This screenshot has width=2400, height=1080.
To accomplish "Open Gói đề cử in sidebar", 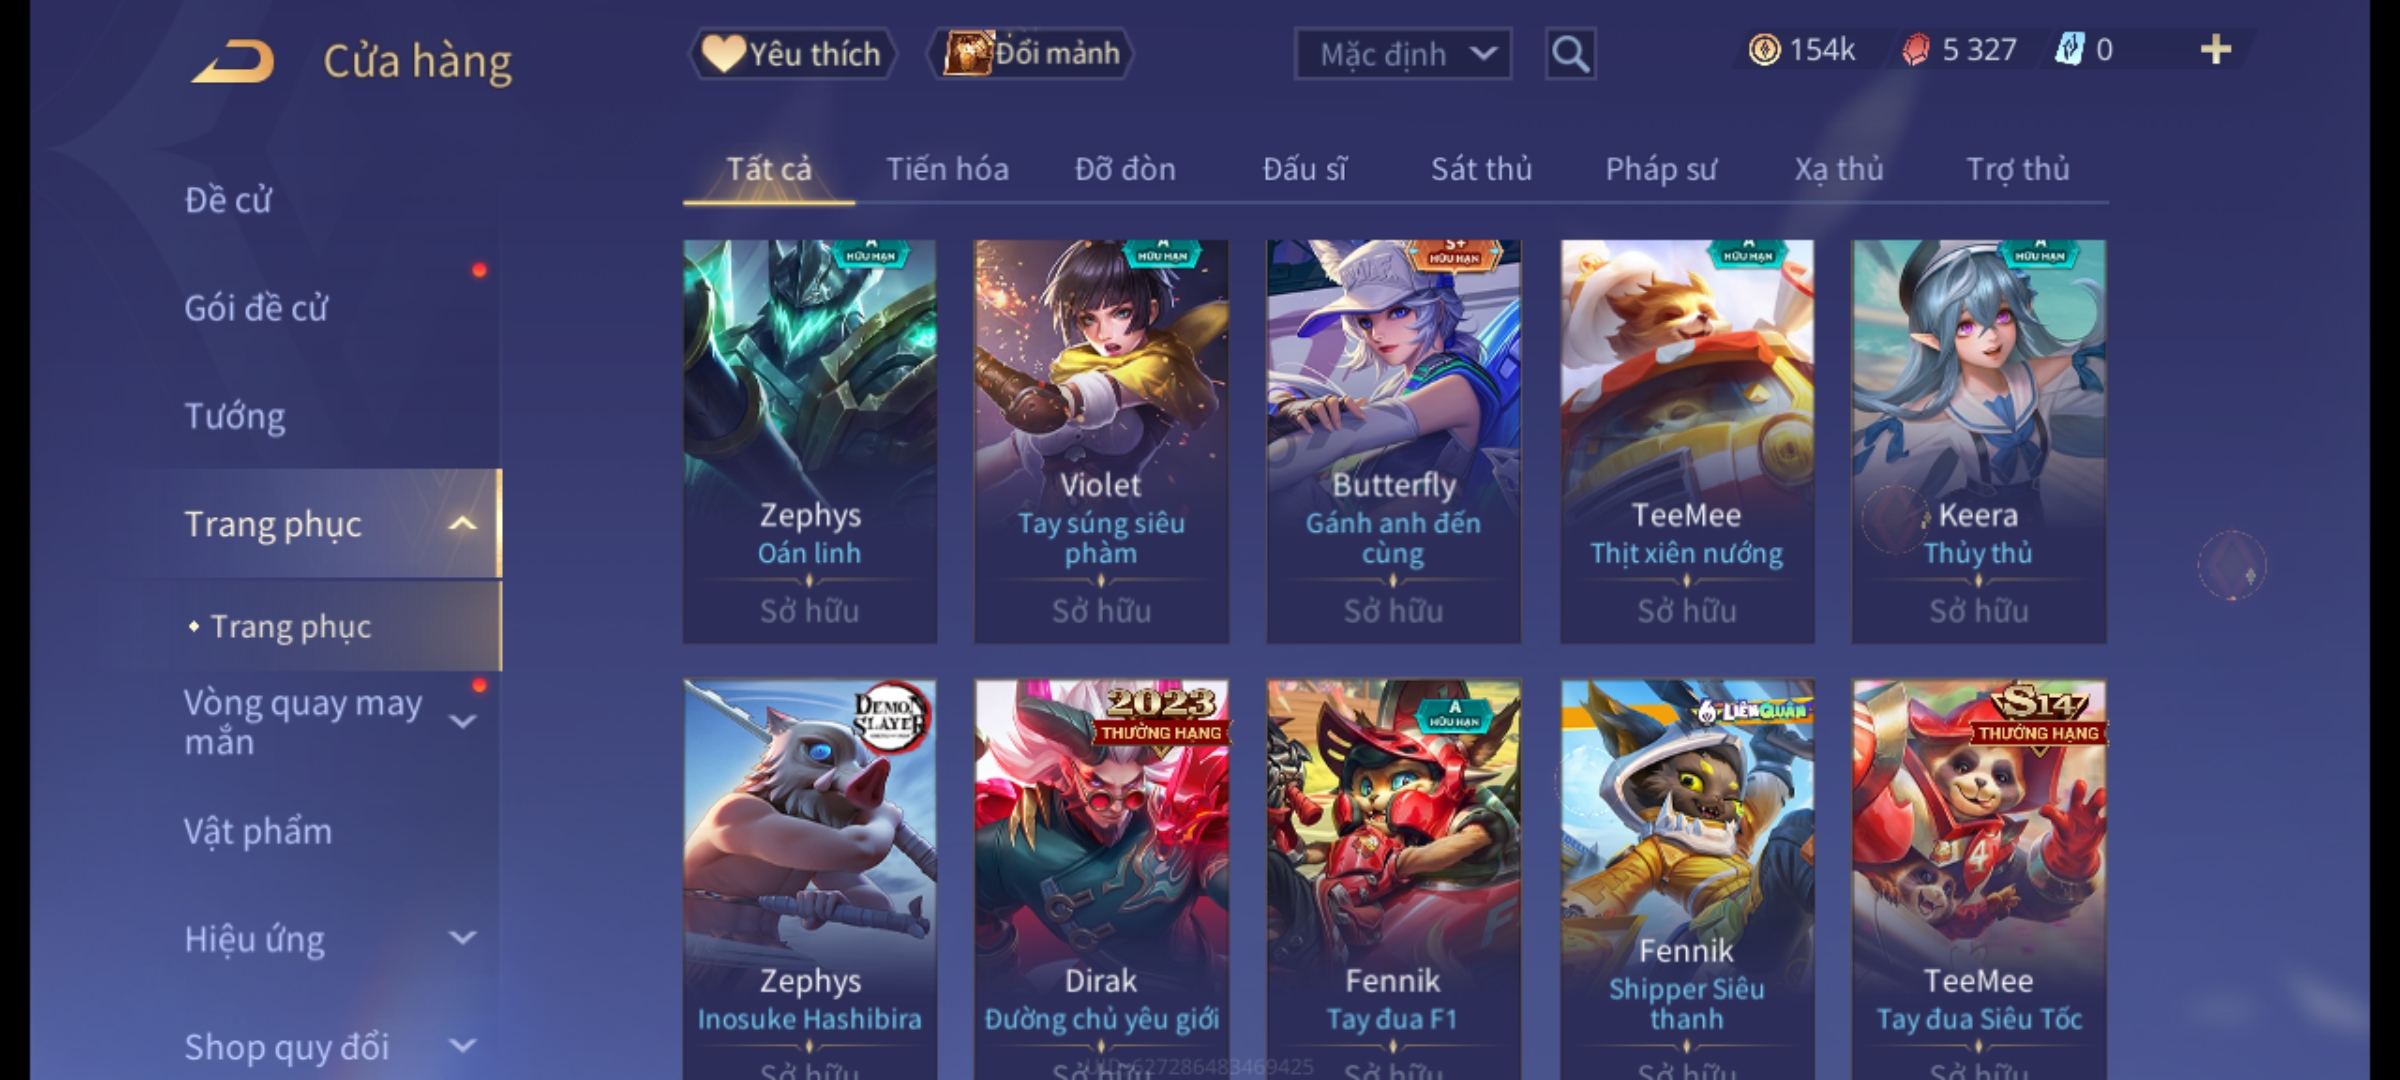I will click(256, 308).
